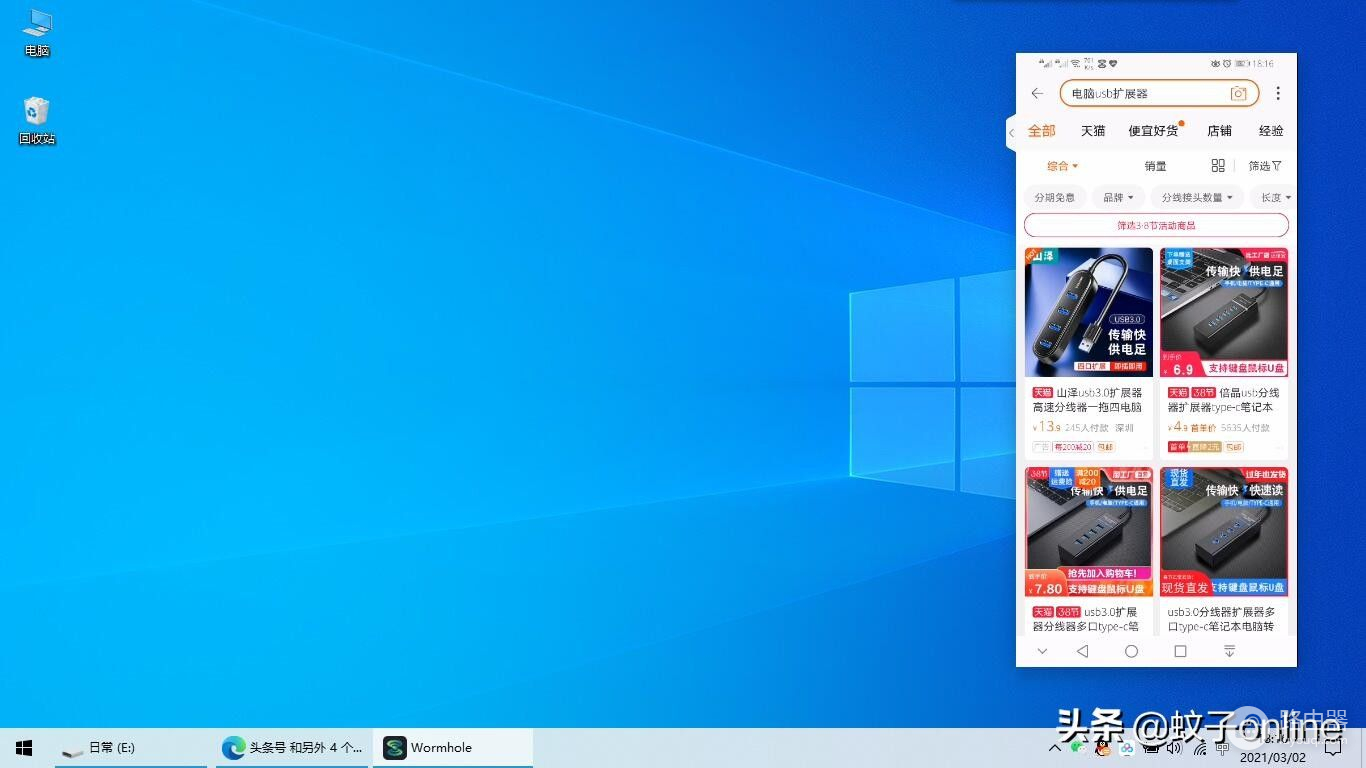Open the ¥7.80 hub product image

(x=1089, y=532)
